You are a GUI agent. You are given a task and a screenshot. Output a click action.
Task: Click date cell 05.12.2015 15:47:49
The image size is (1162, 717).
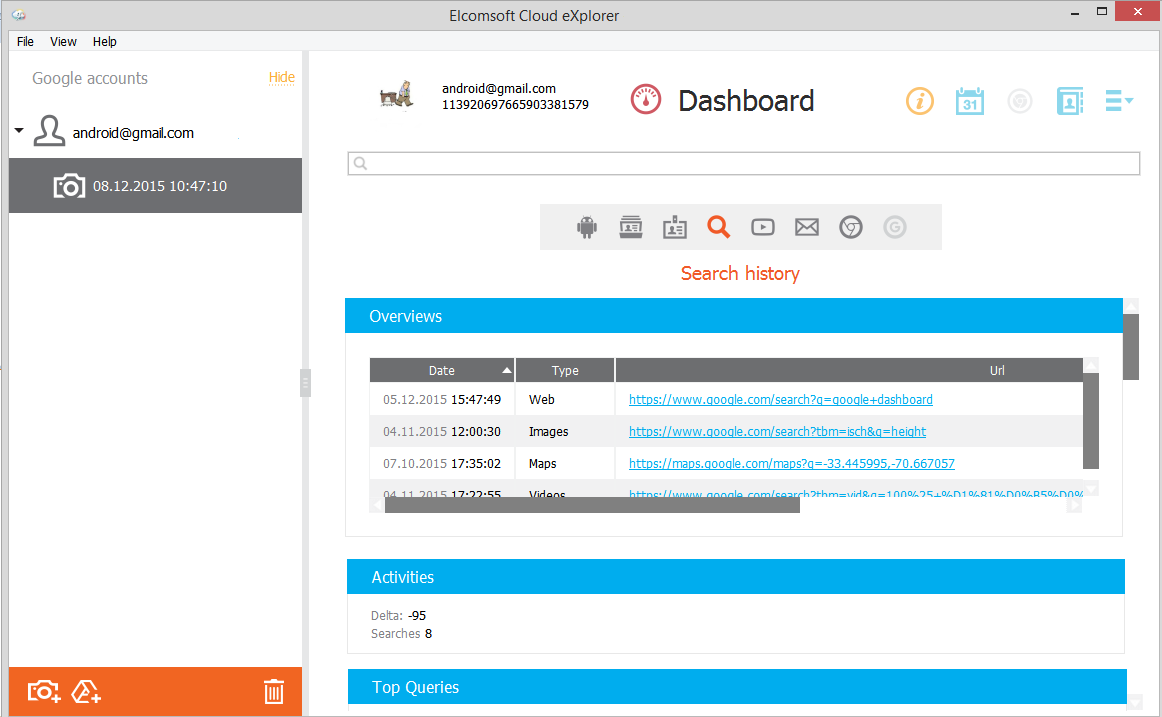442,399
